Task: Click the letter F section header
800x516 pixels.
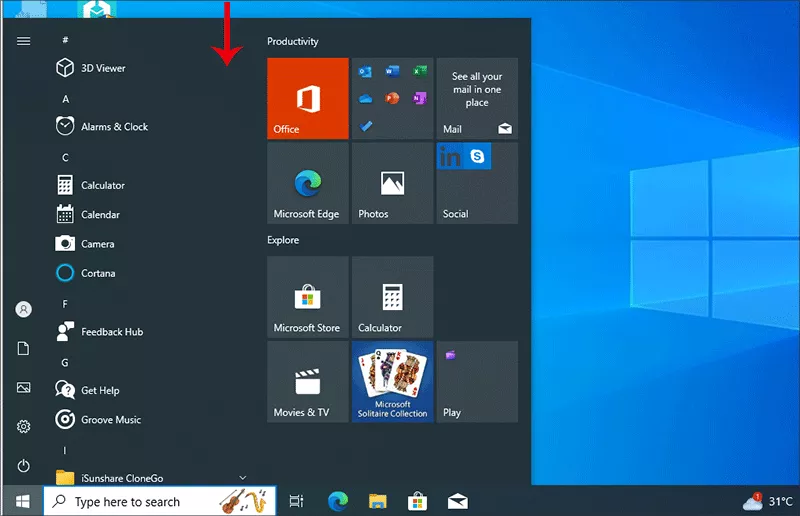Action: [x=65, y=304]
